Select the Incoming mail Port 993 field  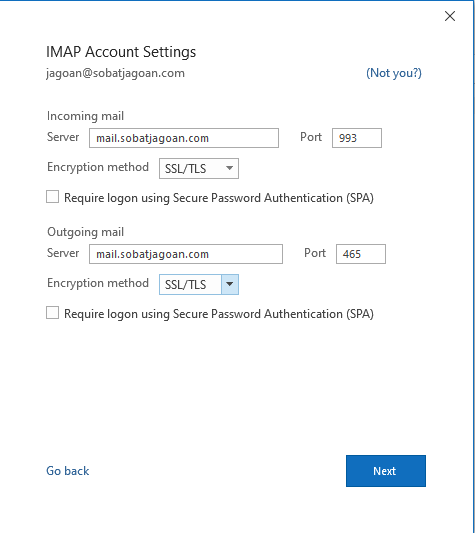[357, 138]
